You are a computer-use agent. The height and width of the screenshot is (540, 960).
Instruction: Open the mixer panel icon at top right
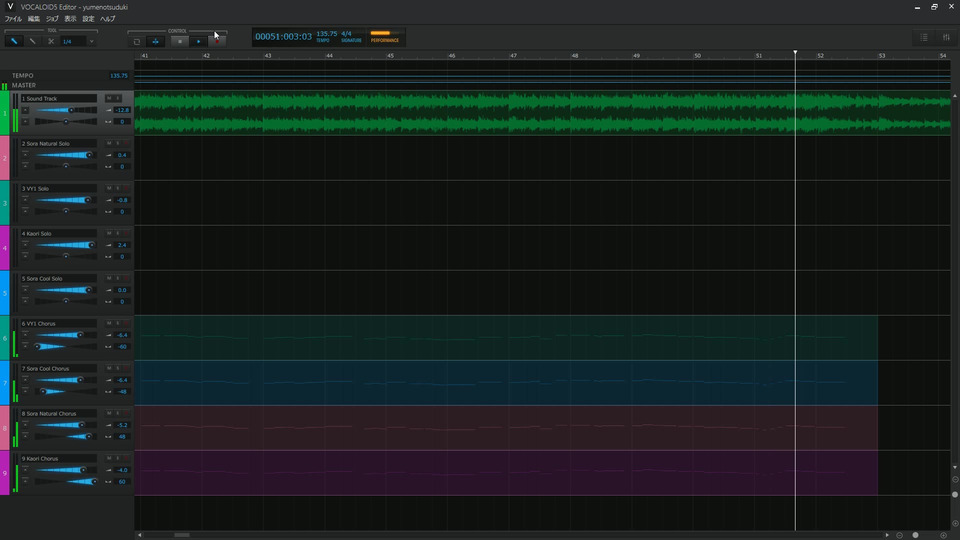coord(945,38)
